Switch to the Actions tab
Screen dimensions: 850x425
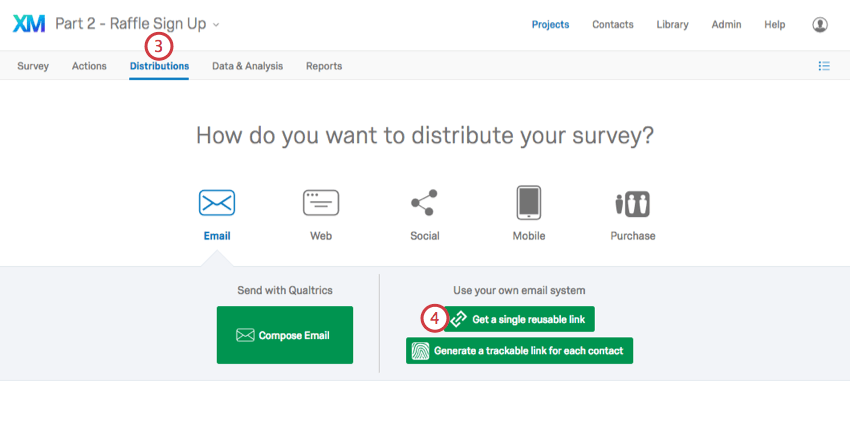pyautogui.click(x=89, y=66)
